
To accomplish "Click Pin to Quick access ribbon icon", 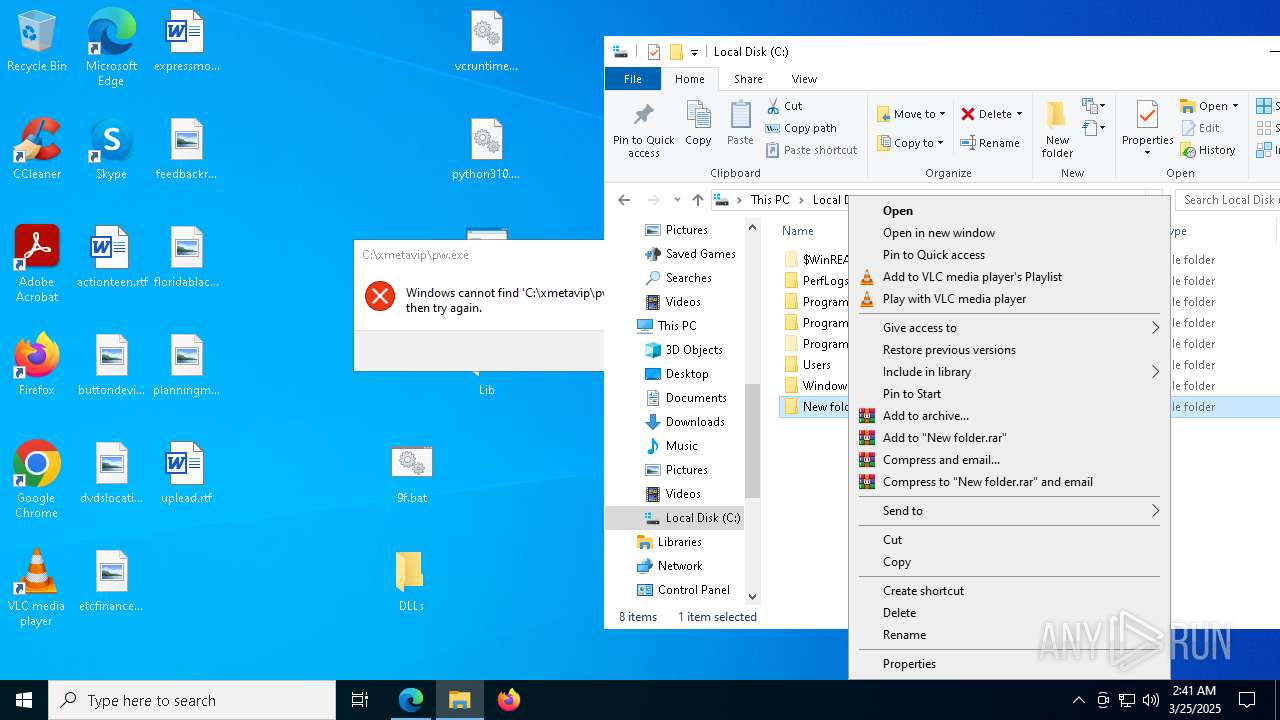I will pyautogui.click(x=643, y=130).
